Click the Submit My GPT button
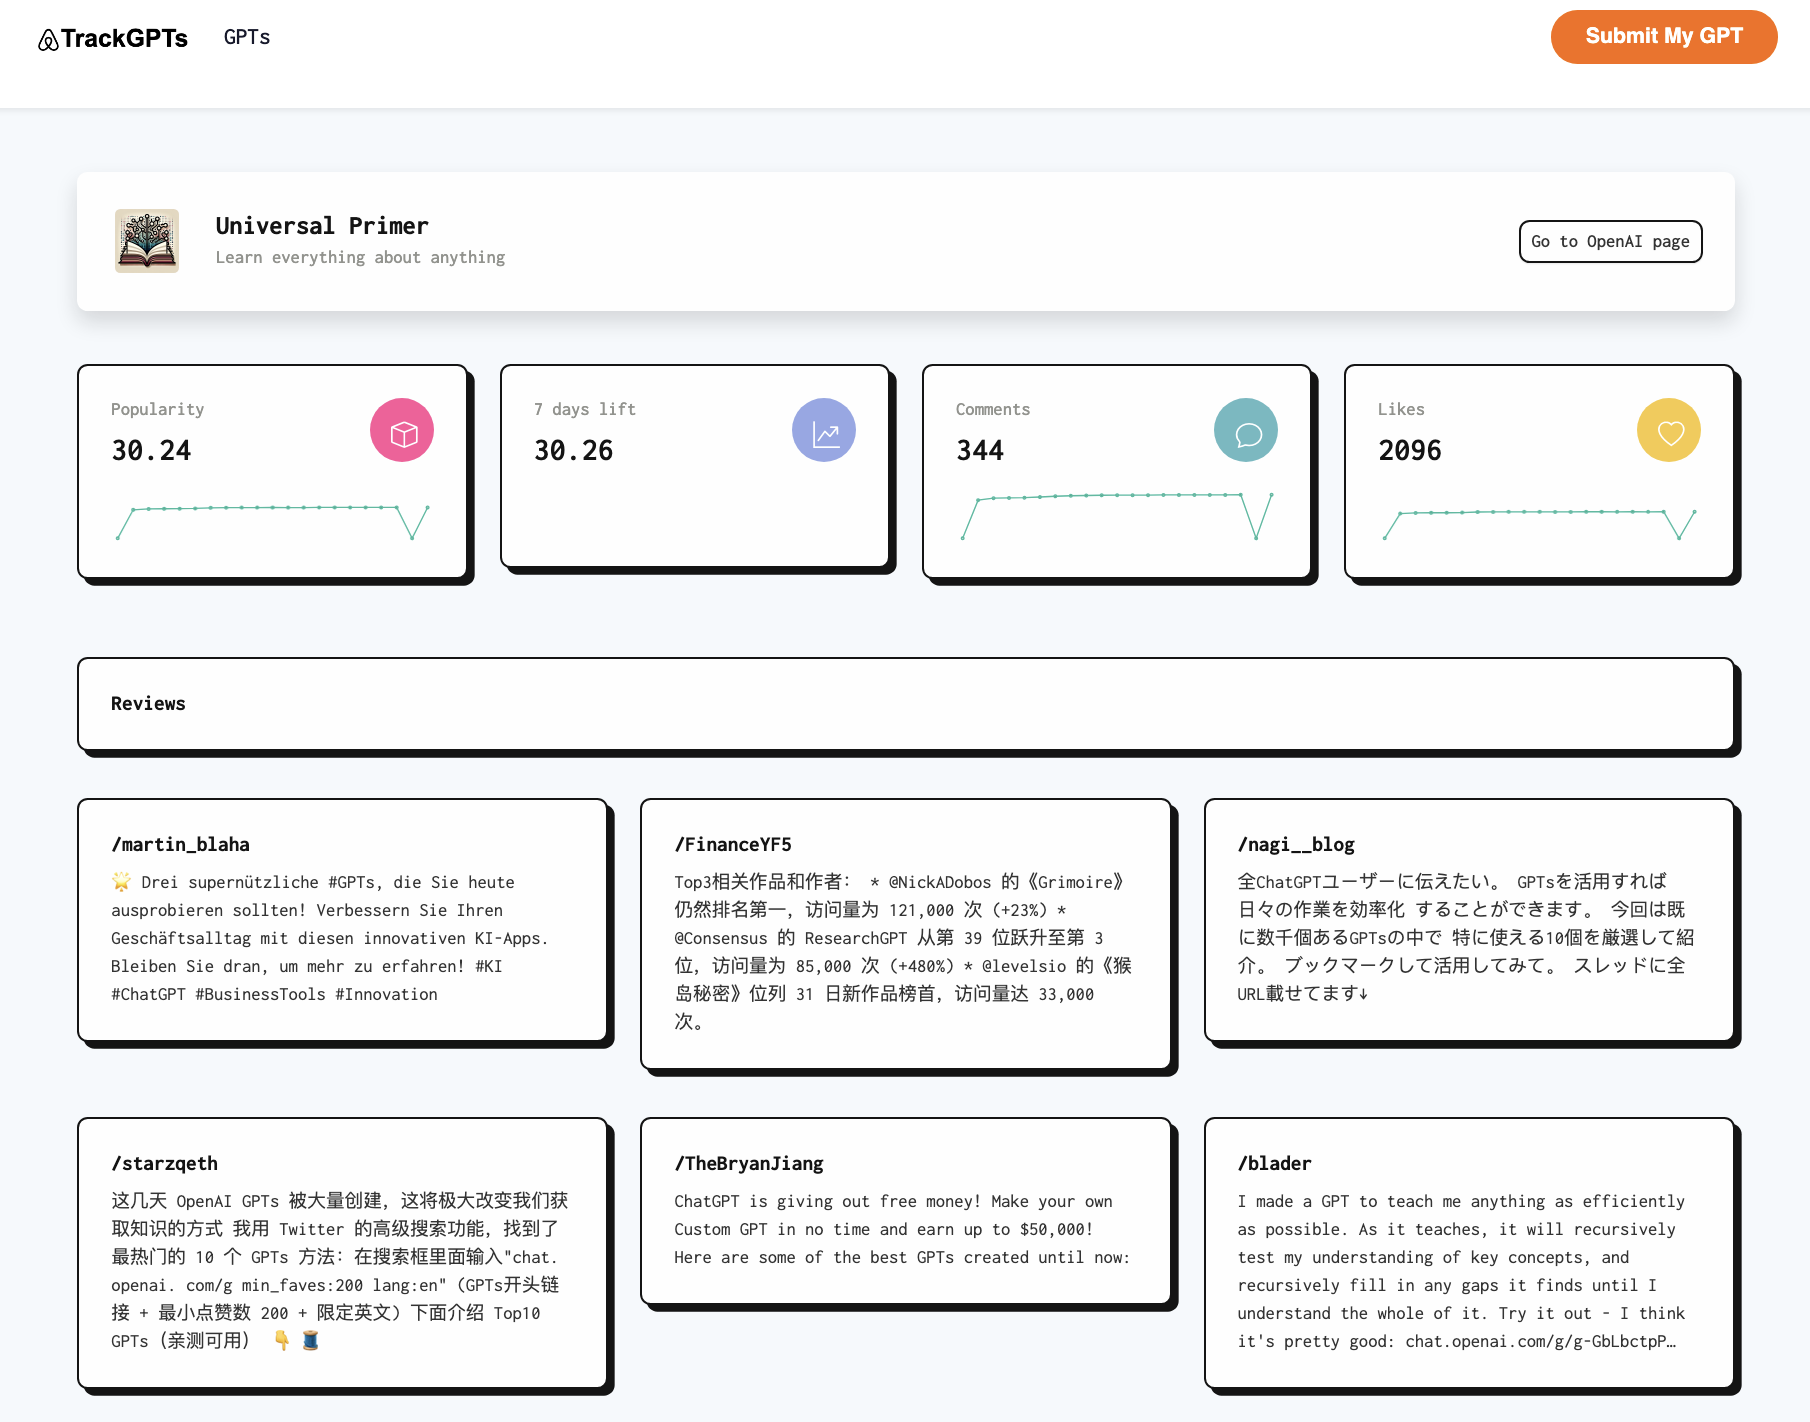 click(x=1664, y=36)
